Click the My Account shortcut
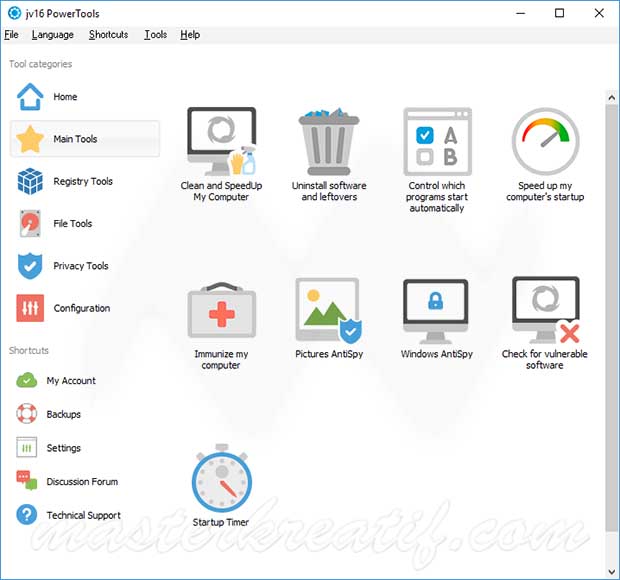The height and width of the screenshot is (580, 620). pos(70,381)
